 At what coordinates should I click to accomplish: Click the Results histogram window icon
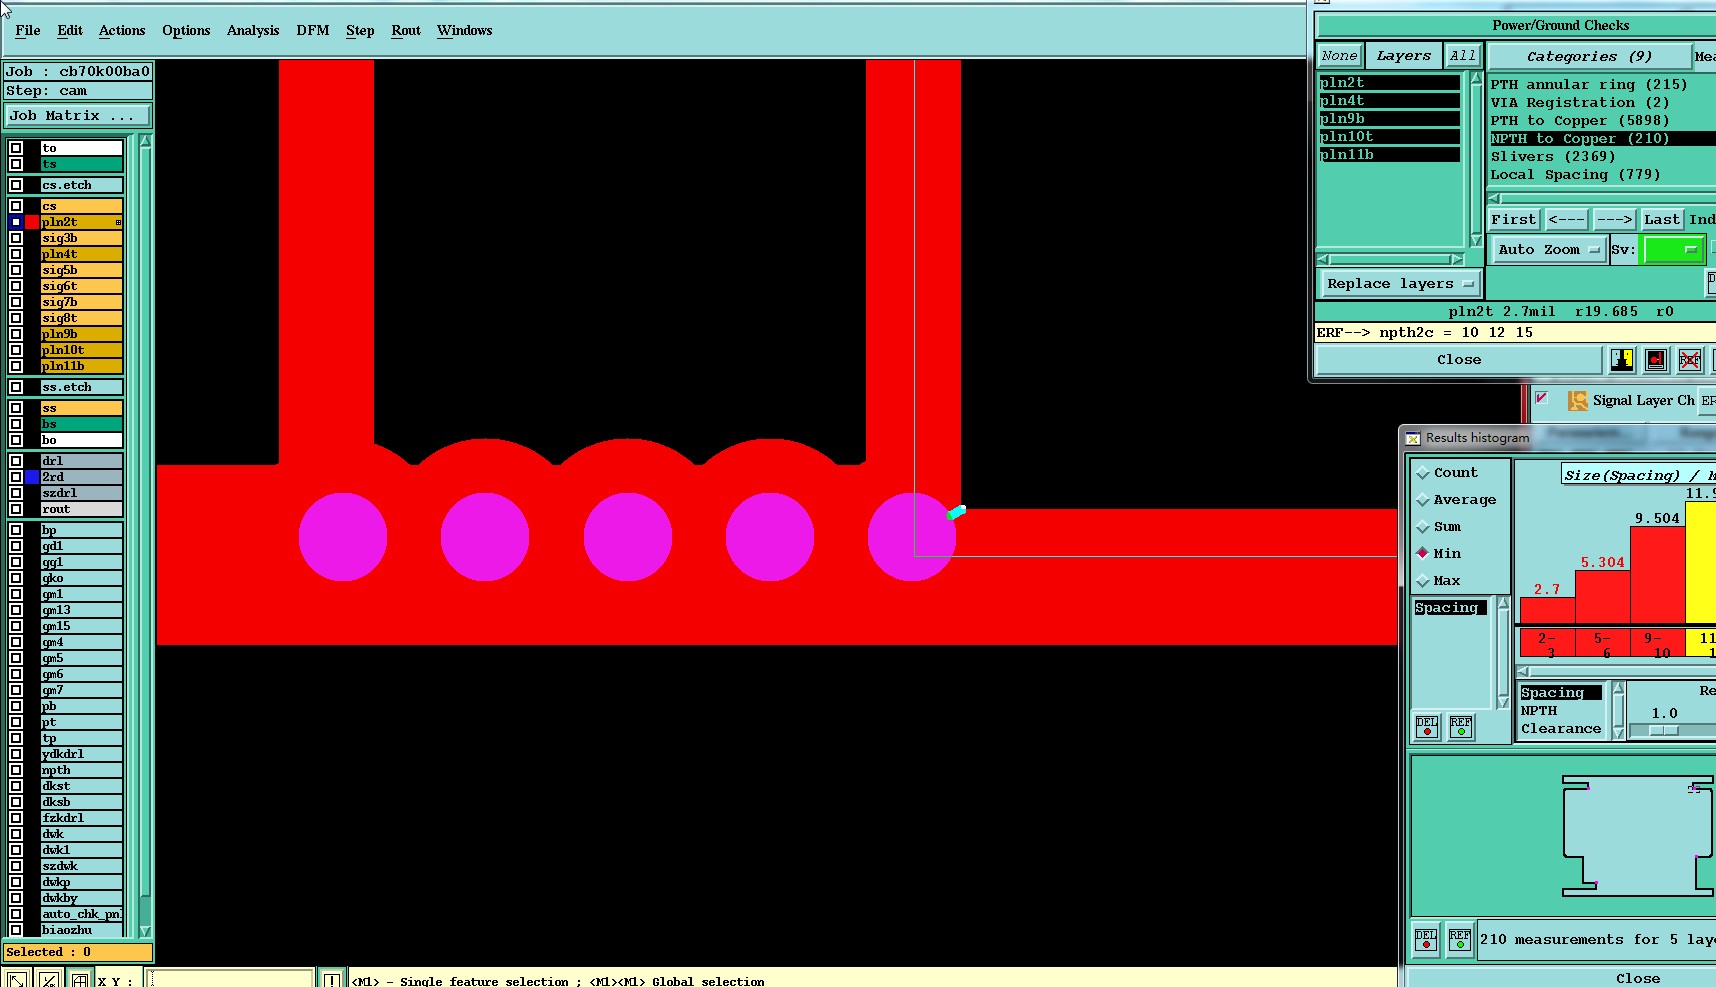point(1413,438)
